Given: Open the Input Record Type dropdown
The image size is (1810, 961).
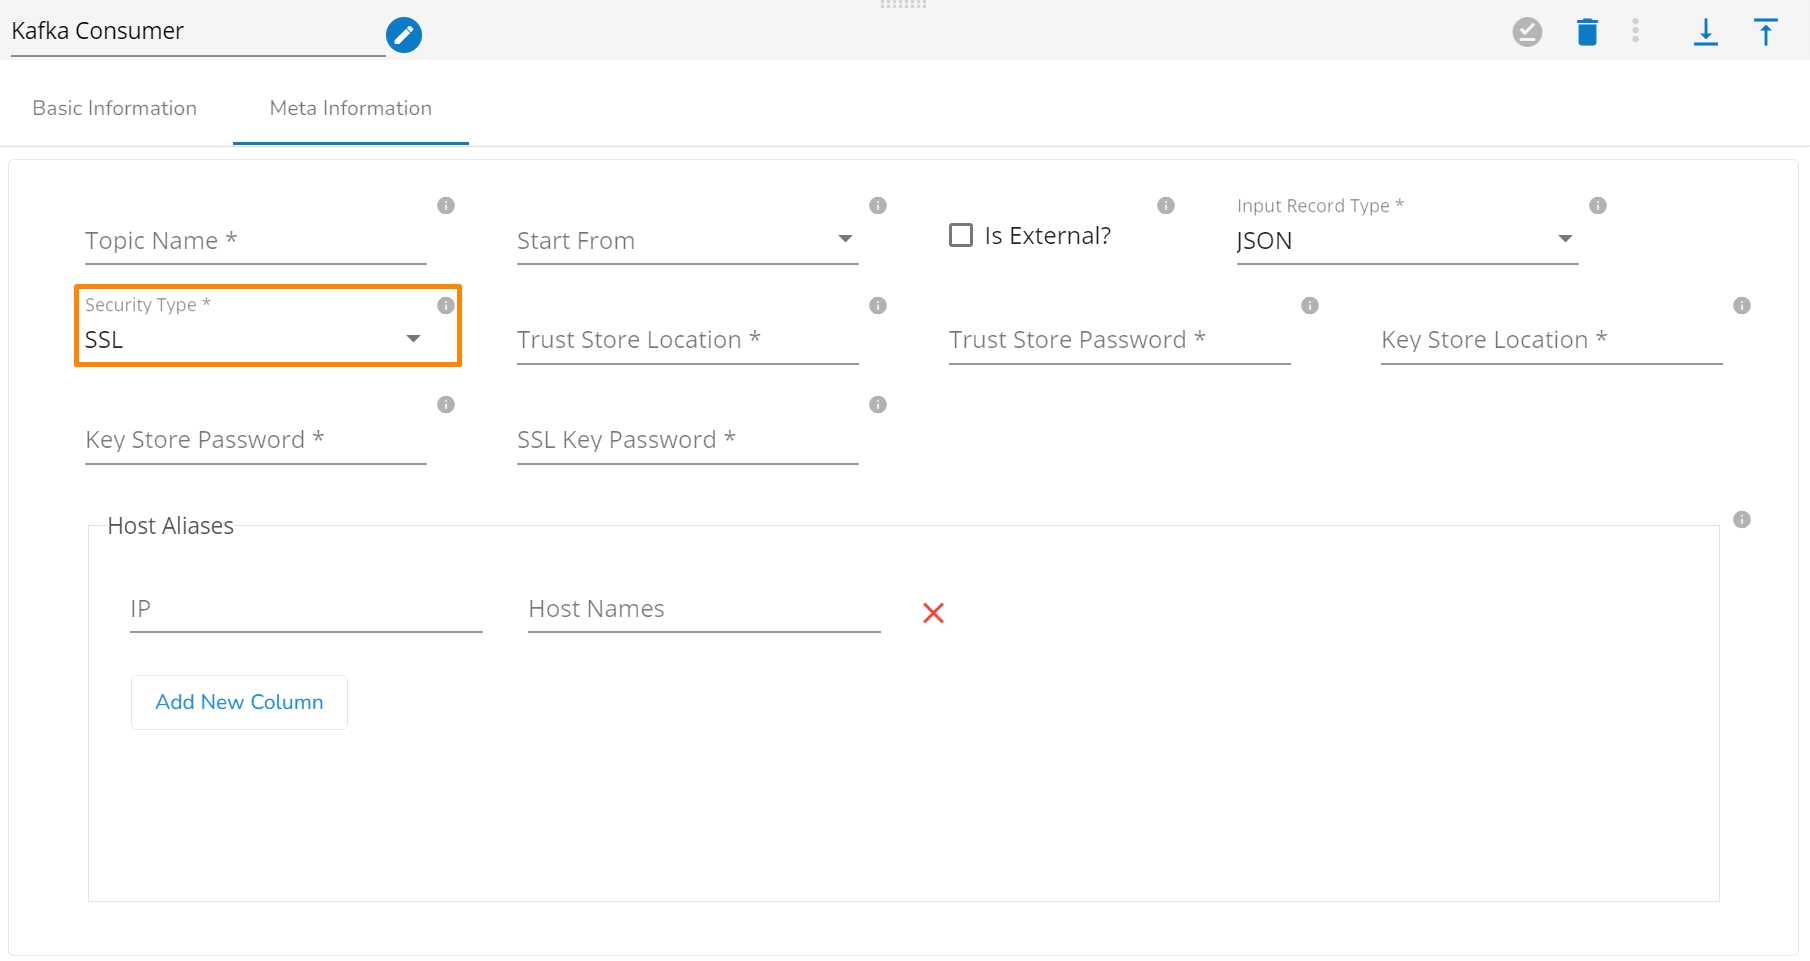Looking at the screenshot, I should point(1406,241).
